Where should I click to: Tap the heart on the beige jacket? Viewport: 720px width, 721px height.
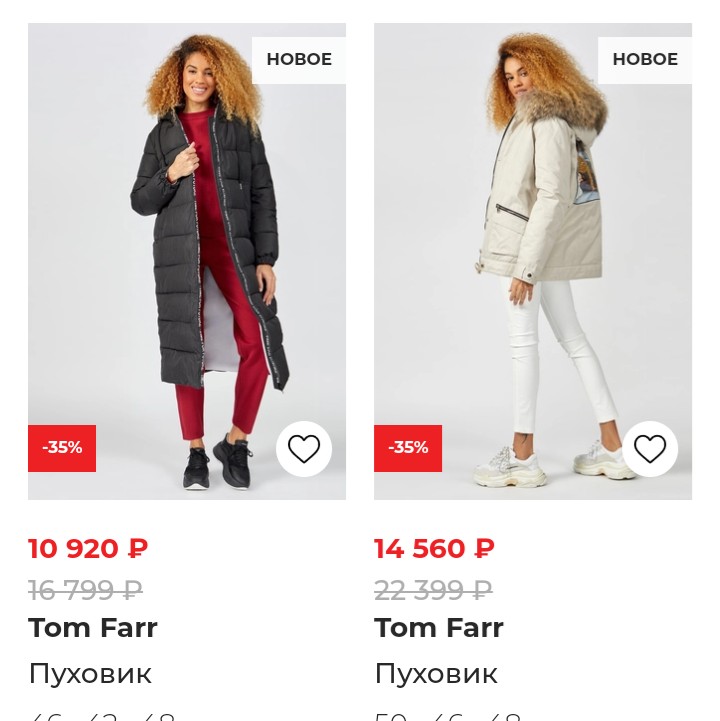[650, 449]
